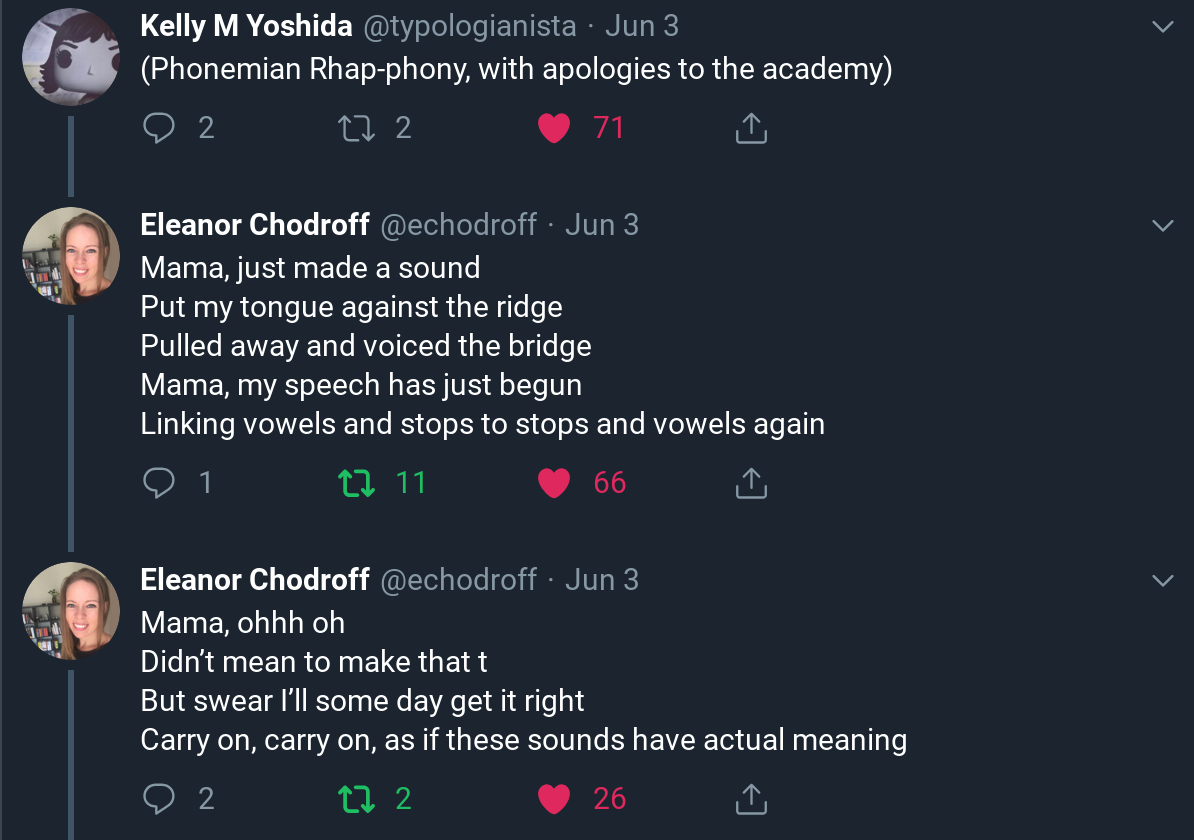Retweet Kelly M Yoshida's Phonemian Rhap-phony tweet
1194x840 pixels.
pos(356,128)
